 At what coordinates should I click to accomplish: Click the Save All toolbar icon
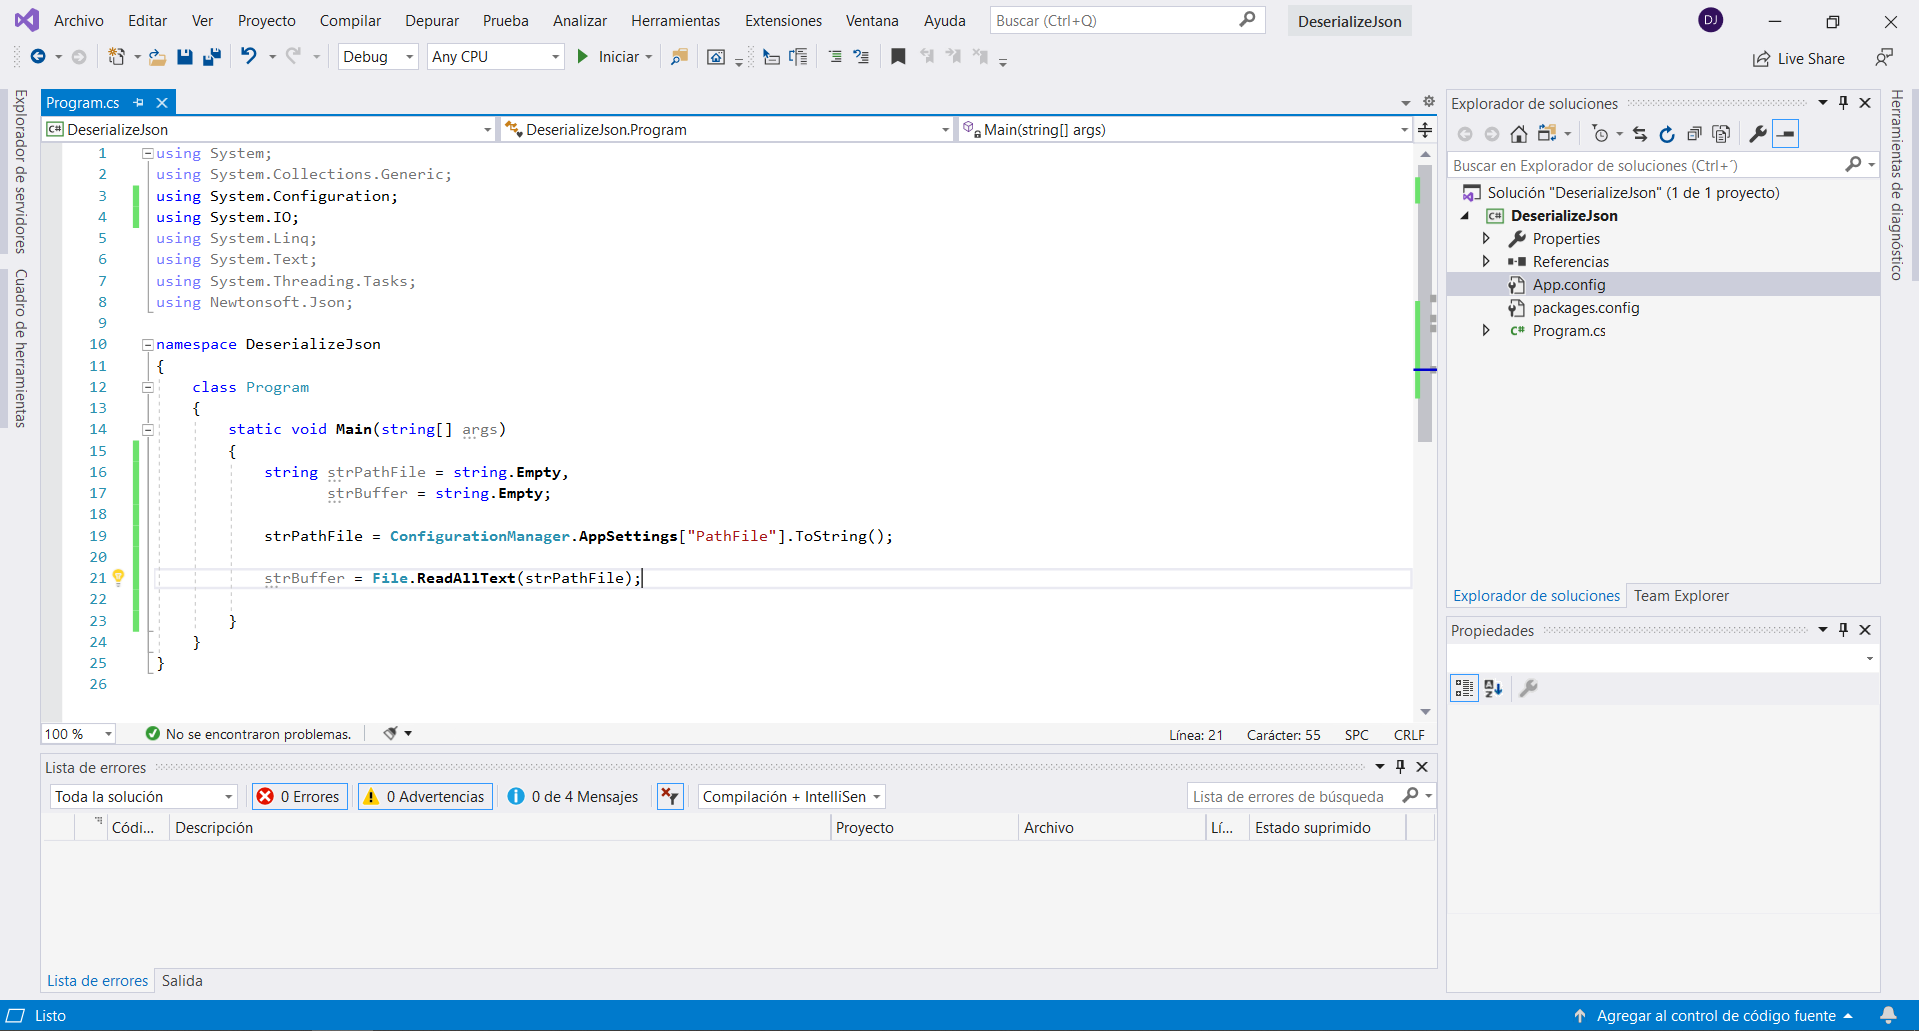coord(212,57)
